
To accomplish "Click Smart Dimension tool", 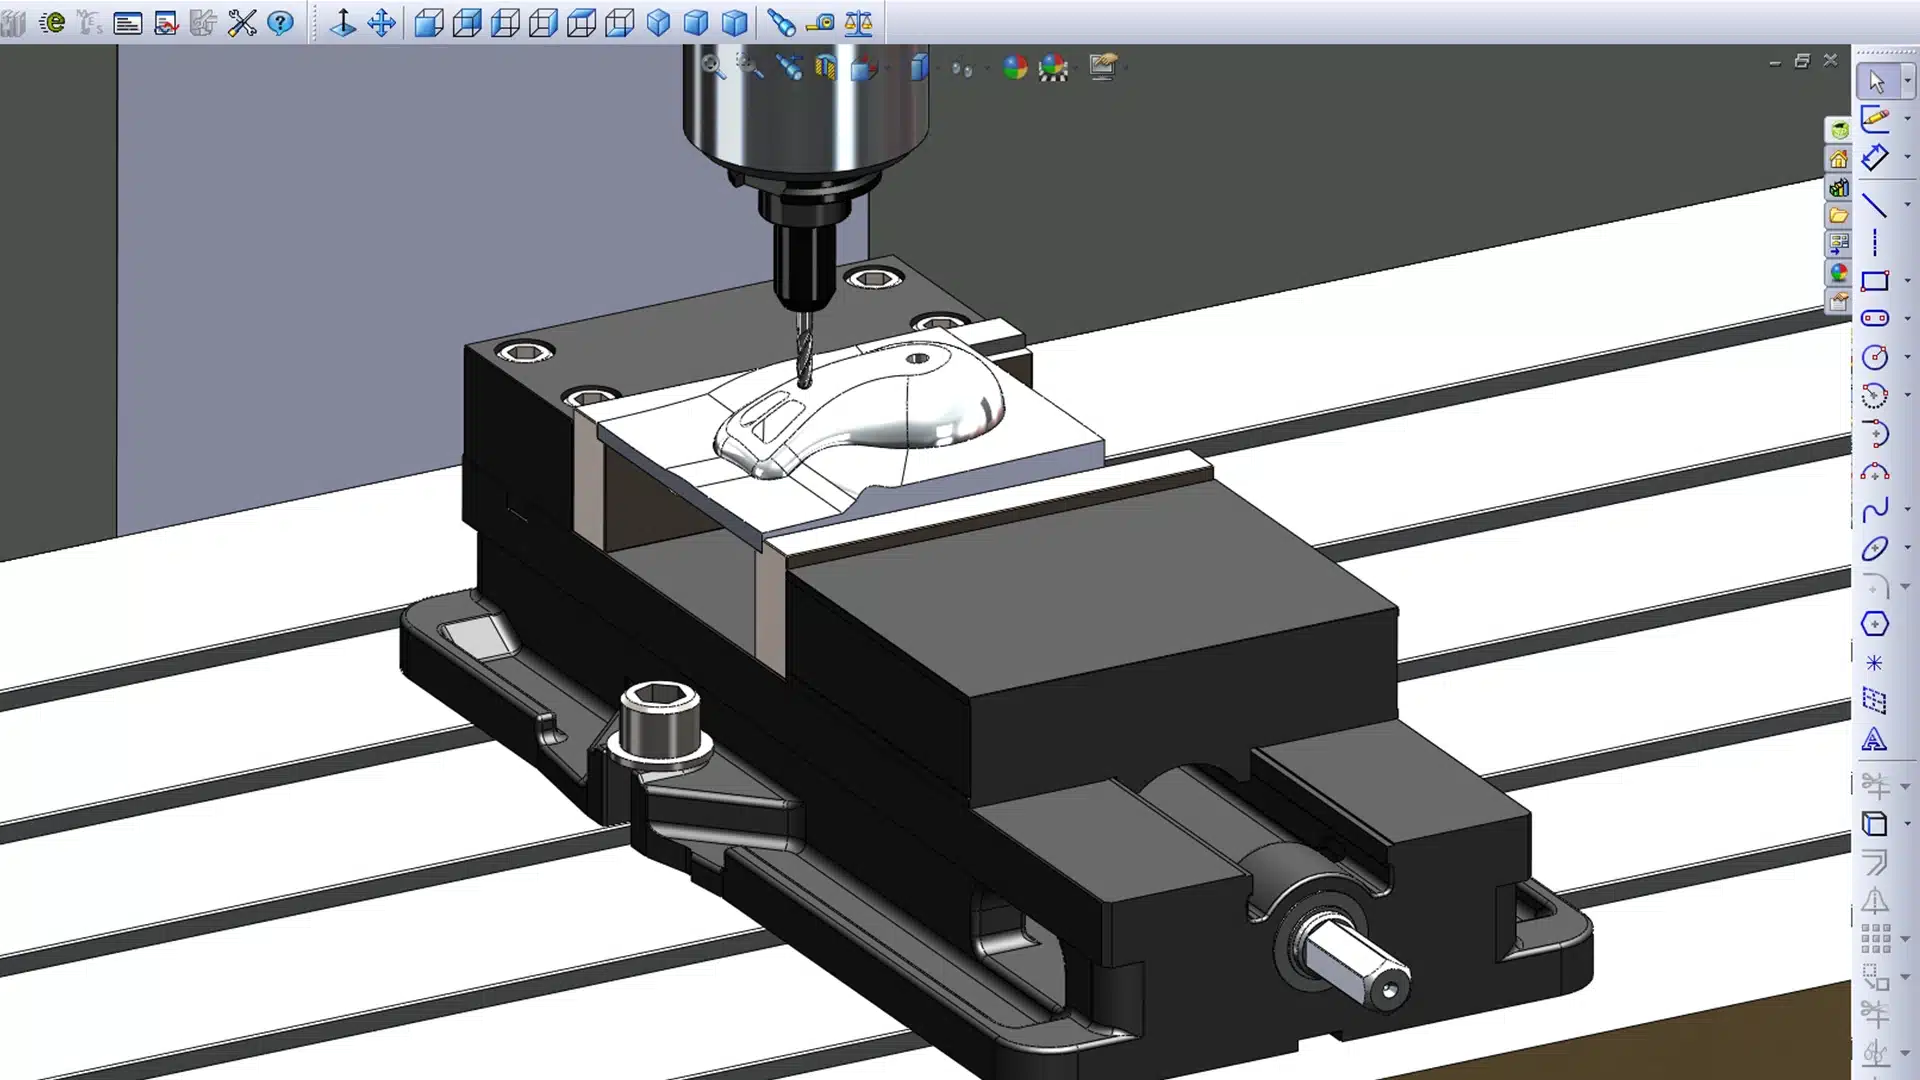I will pyautogui.click(x=1875, y=157).
